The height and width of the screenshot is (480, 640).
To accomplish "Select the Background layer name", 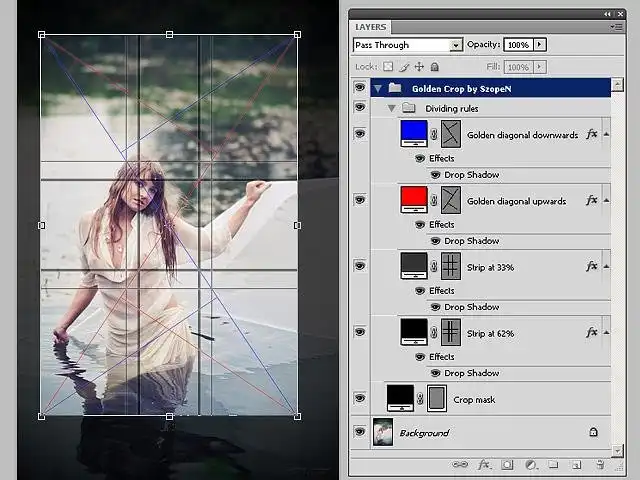I will [424, 433].
